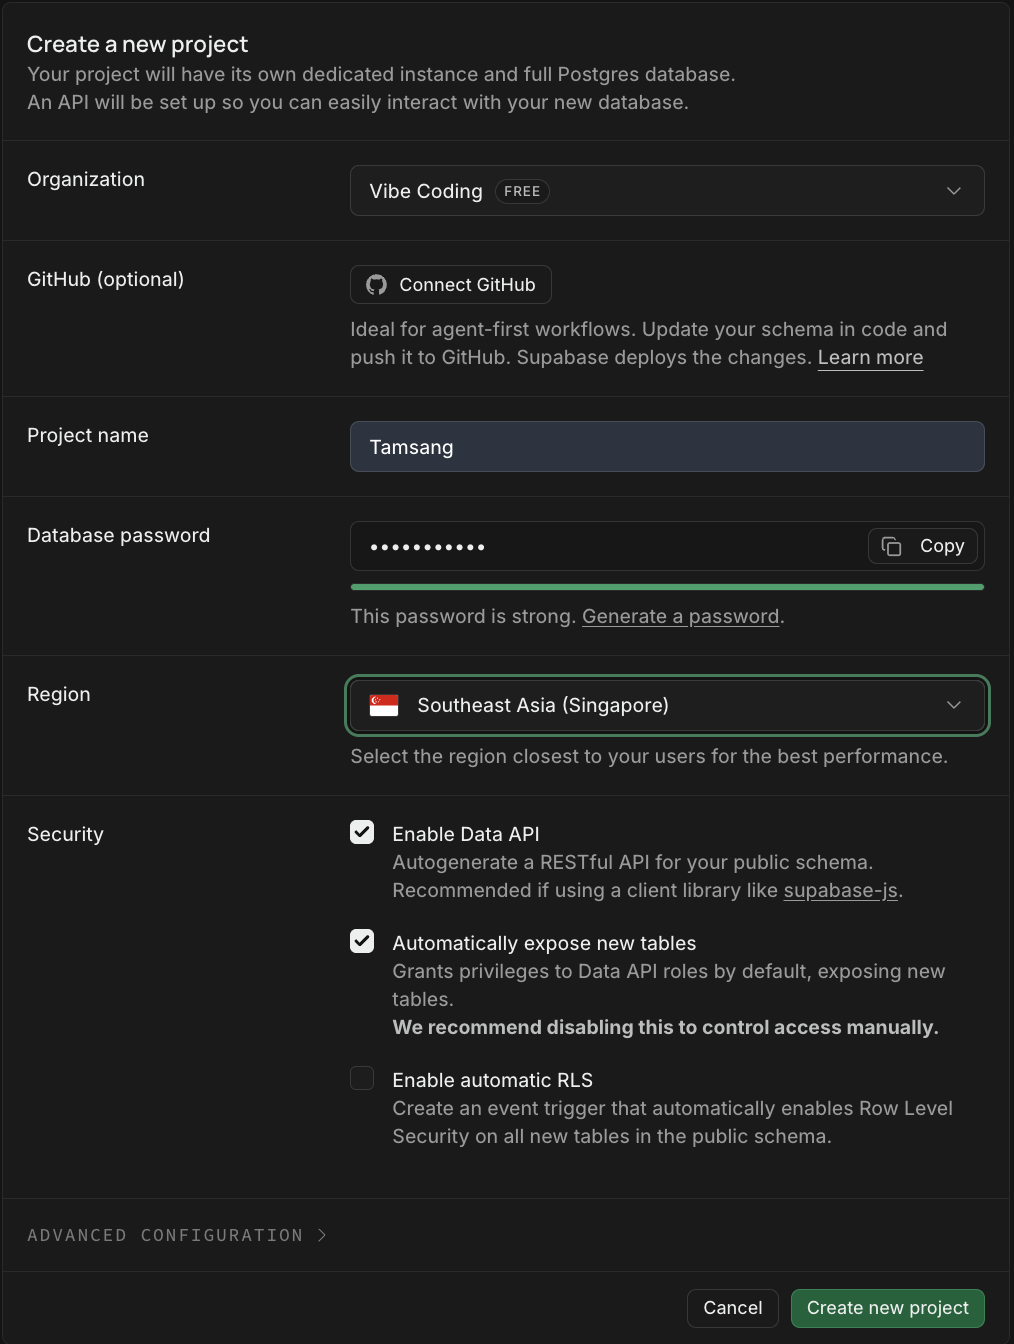Click the Organization field label

(86, 179)
